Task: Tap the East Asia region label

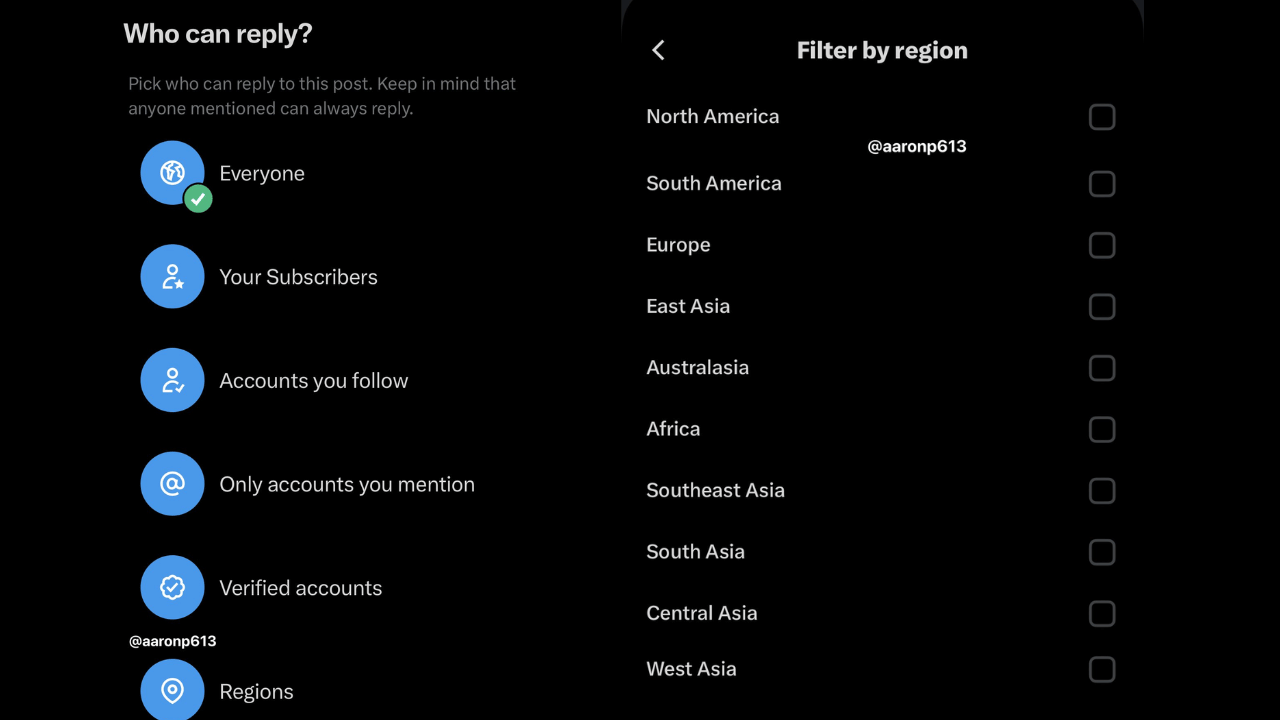Action: pyautogui.click(x=688, y=306)
